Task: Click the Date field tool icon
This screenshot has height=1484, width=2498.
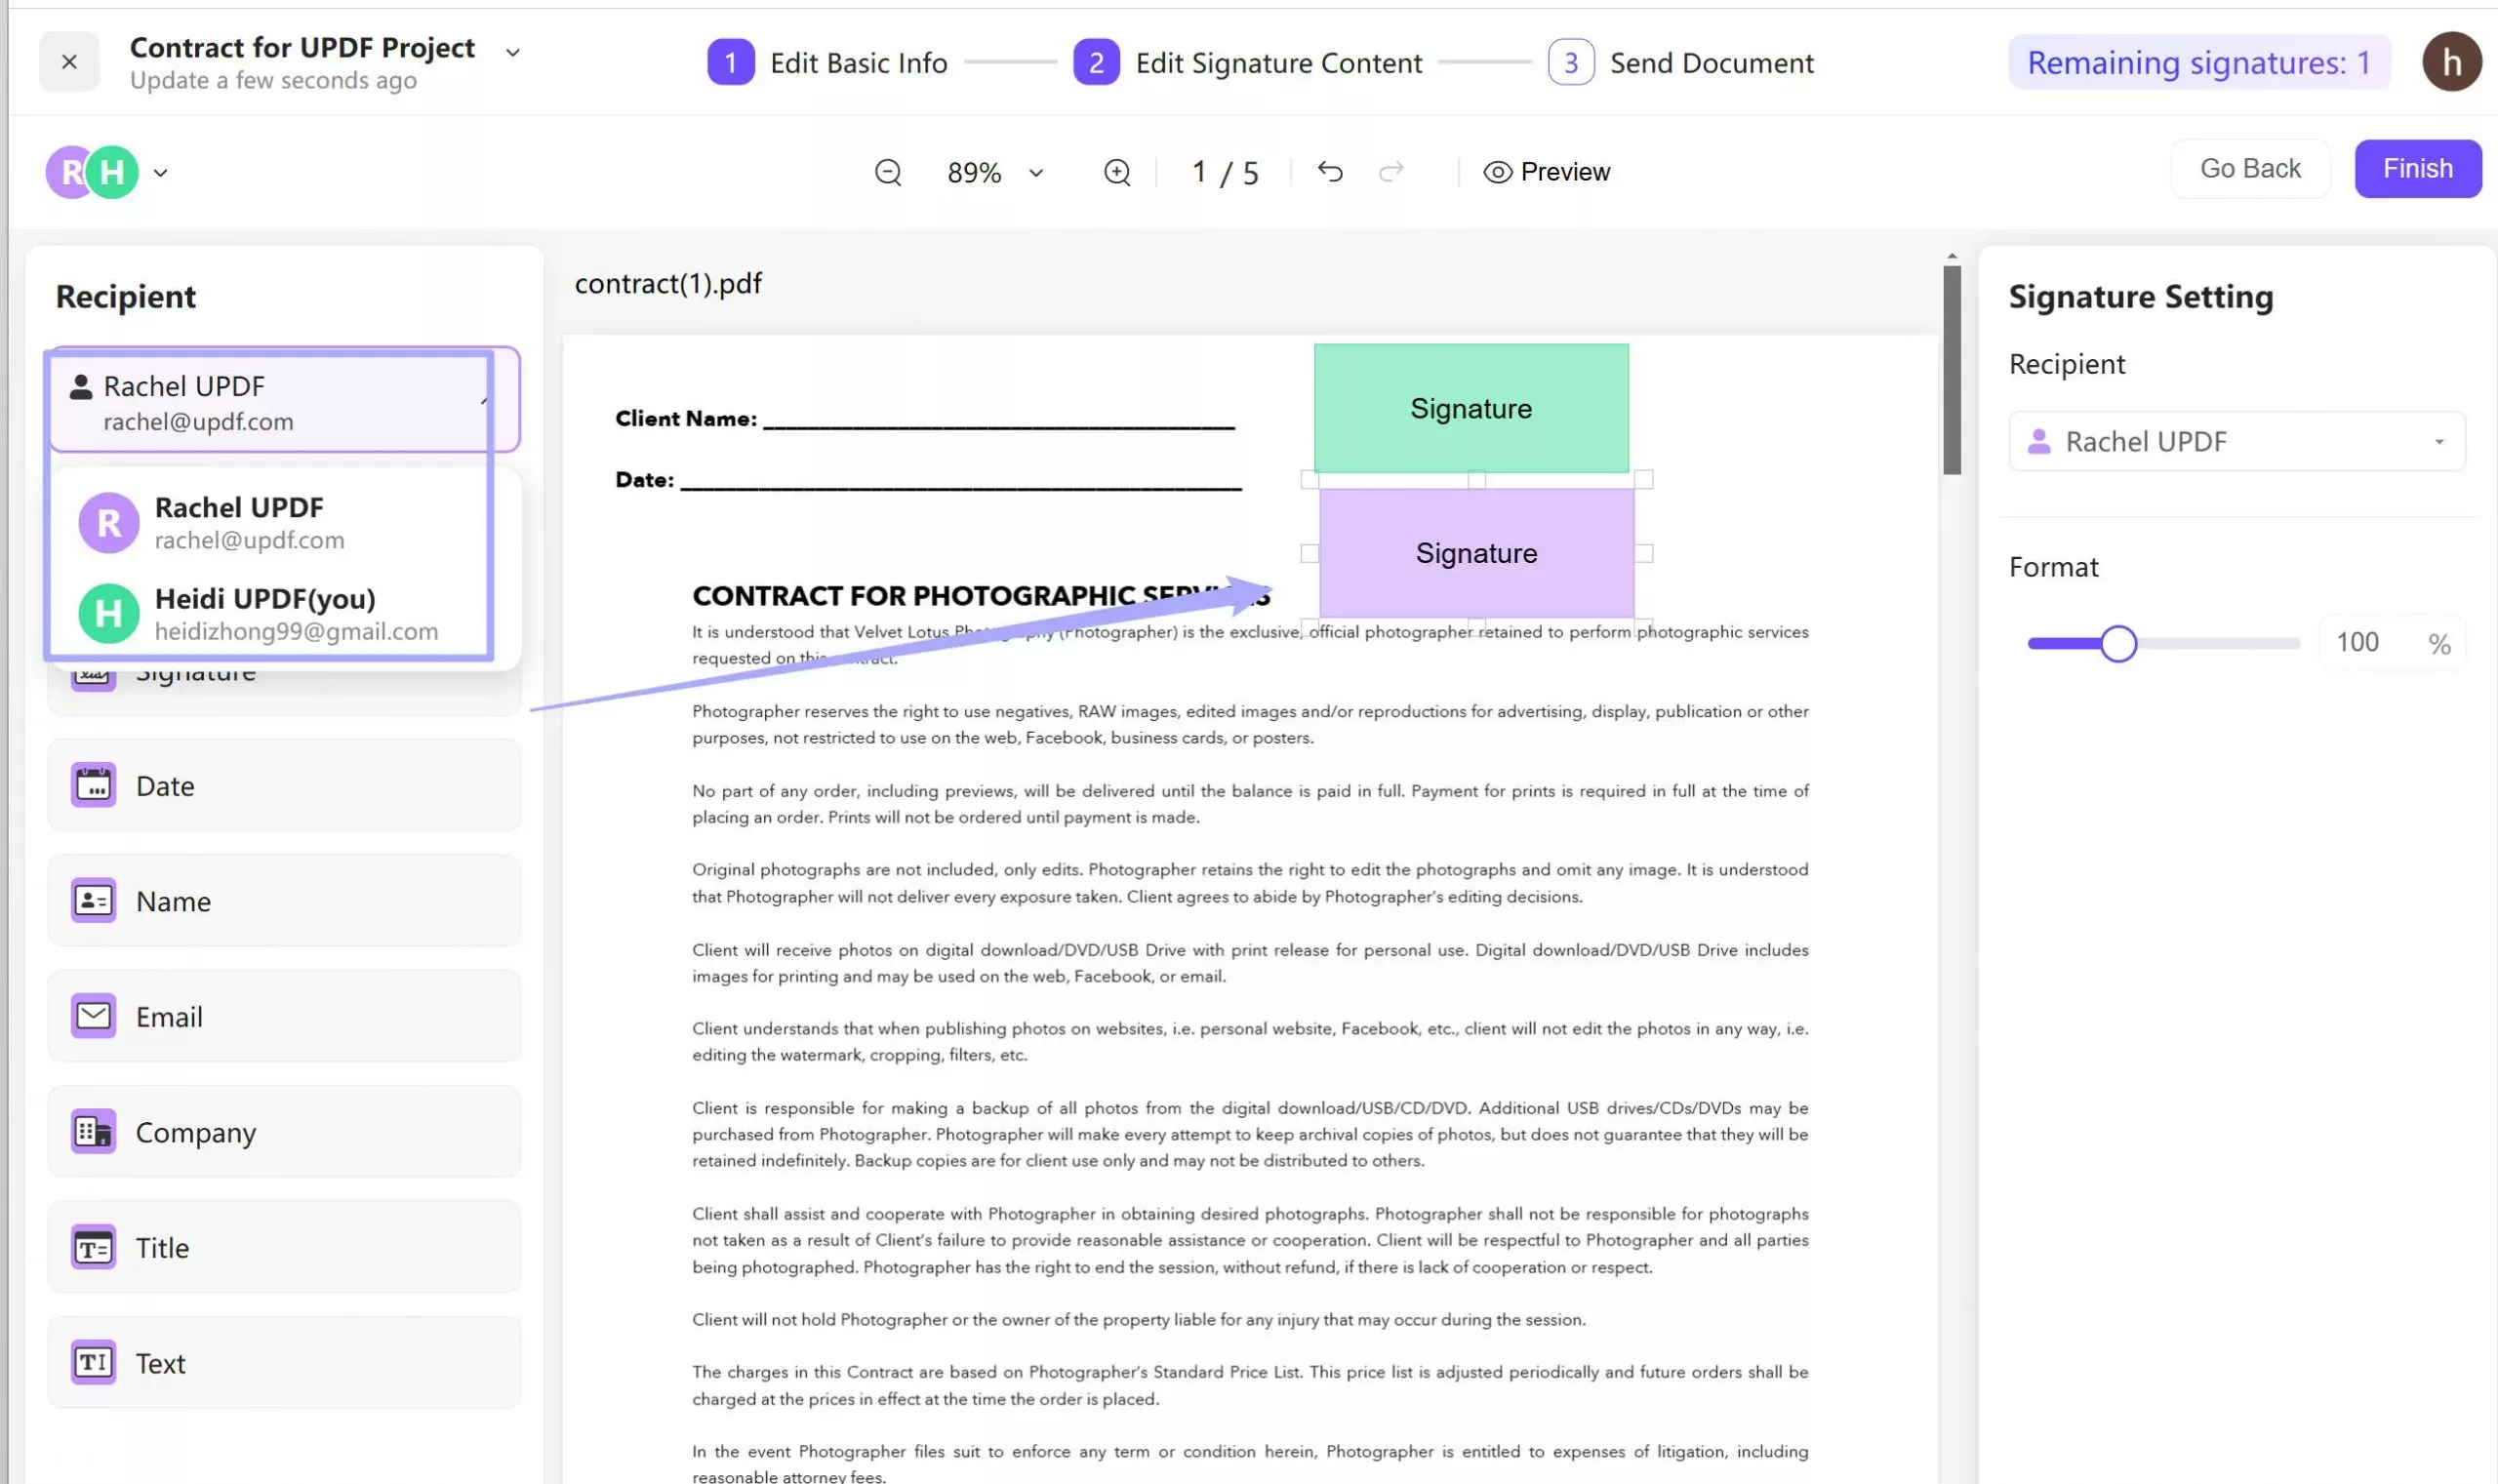Action: 92,784
